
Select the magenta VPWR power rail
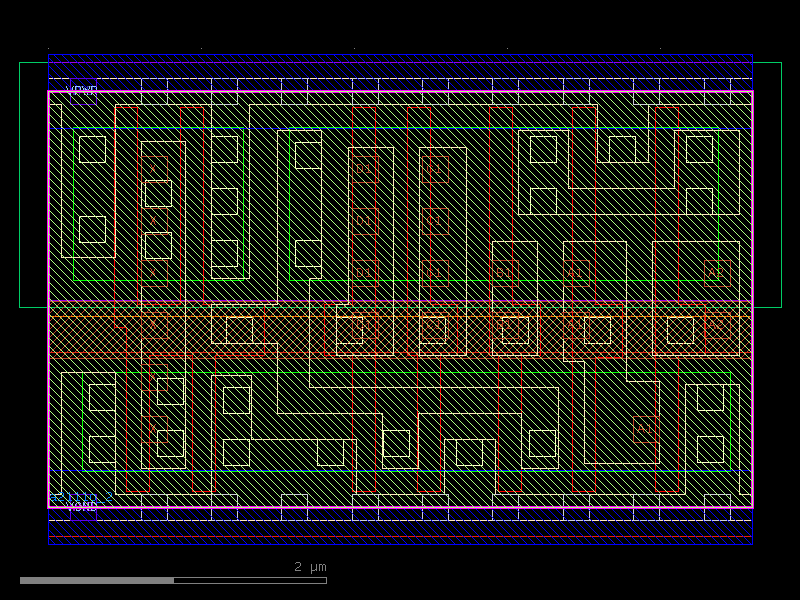point(400,90)
